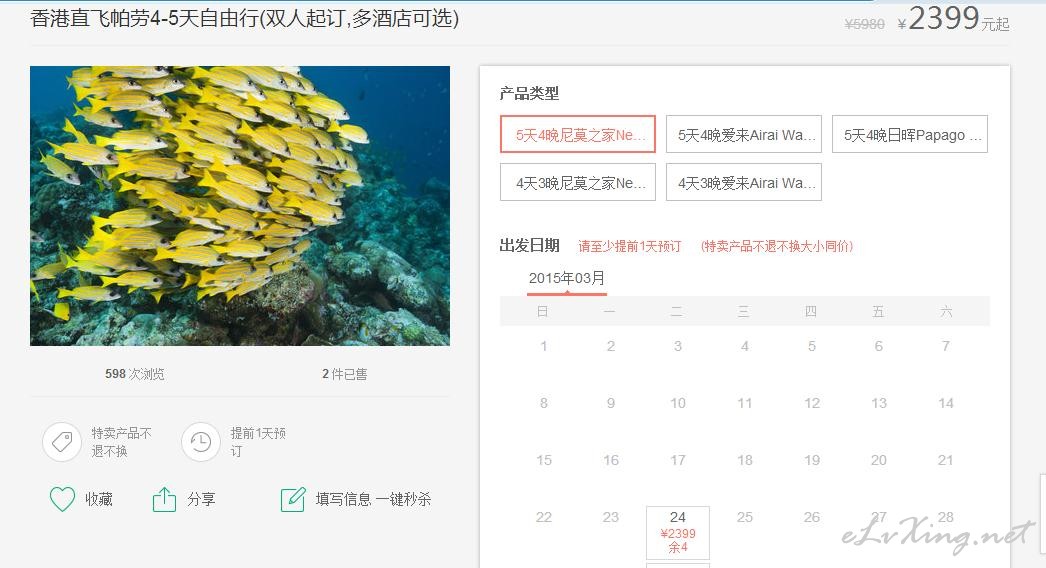This screenshot has width=1046, height=568.
Task: Click the heart favorite icon
Action: click(63, 499)
